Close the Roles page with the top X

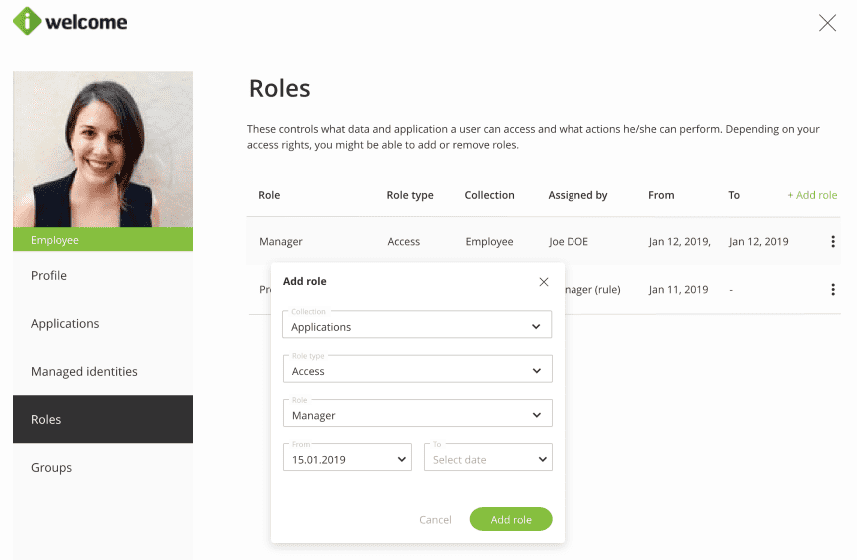coord(827,23)
